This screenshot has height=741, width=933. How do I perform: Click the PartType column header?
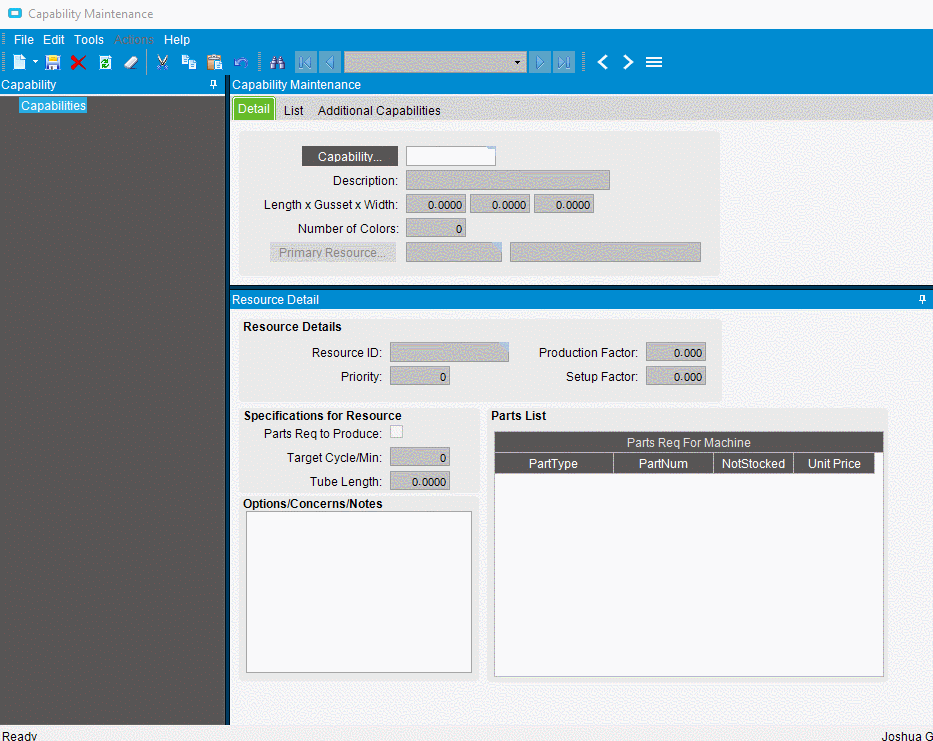(x=554, y=463)
